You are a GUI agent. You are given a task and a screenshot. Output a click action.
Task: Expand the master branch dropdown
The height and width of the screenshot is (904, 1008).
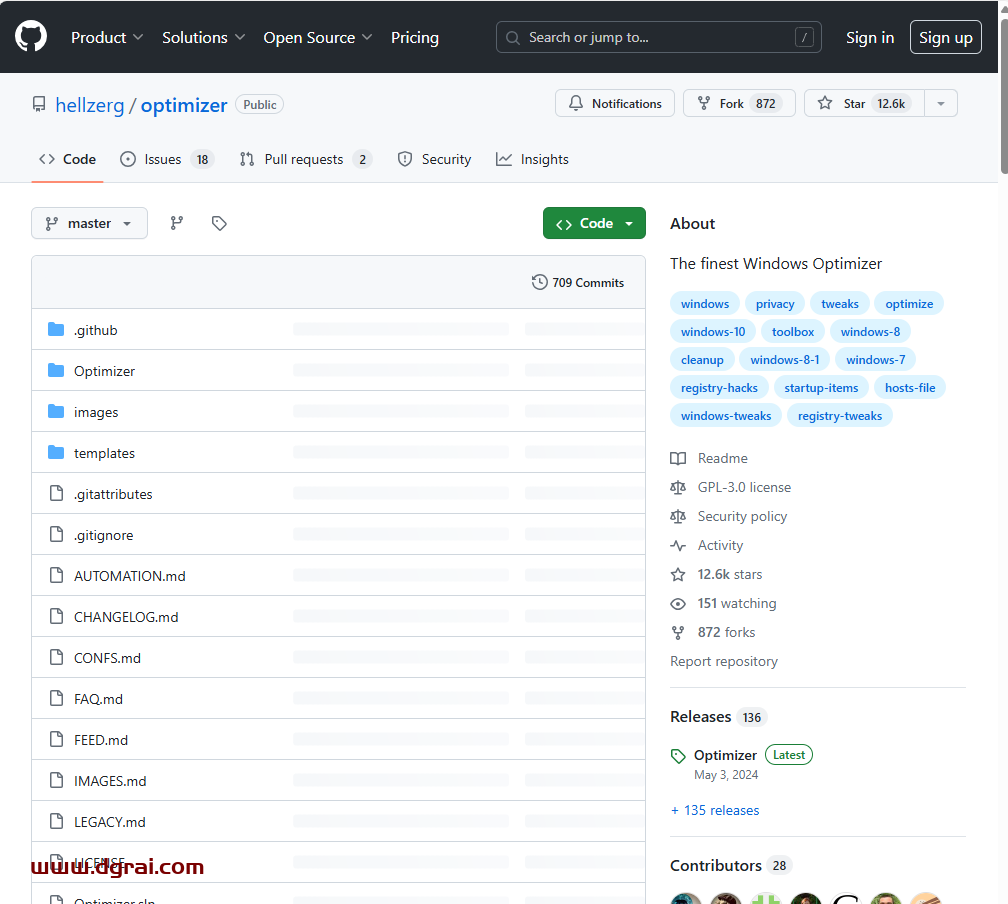point(89,223)
